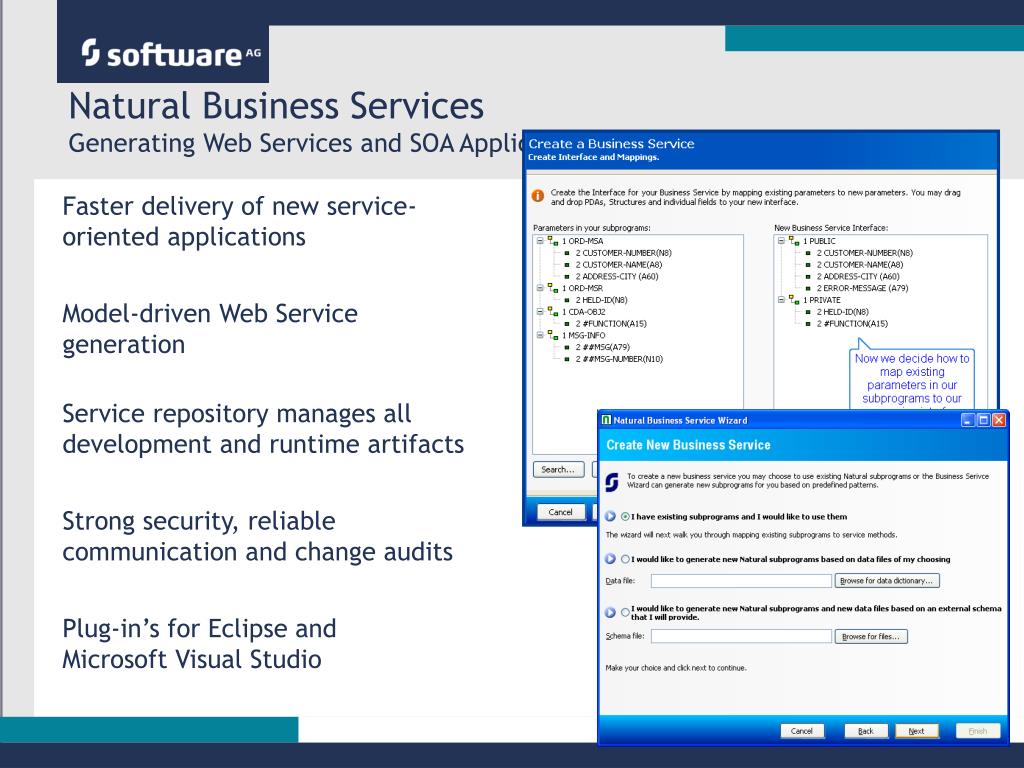
Task: Choose the external schema radio option
Action: point(625,612)
